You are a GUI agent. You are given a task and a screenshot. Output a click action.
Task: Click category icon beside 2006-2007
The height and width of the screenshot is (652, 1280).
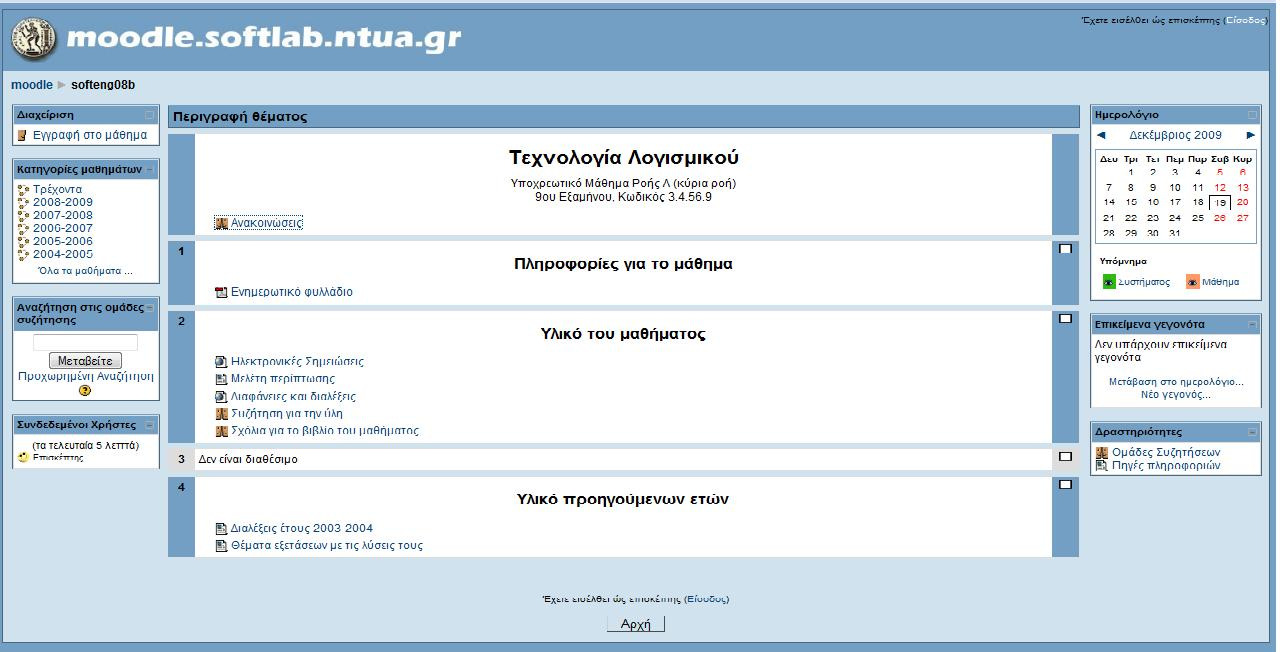pyautogui.click(x=23, y=228)
